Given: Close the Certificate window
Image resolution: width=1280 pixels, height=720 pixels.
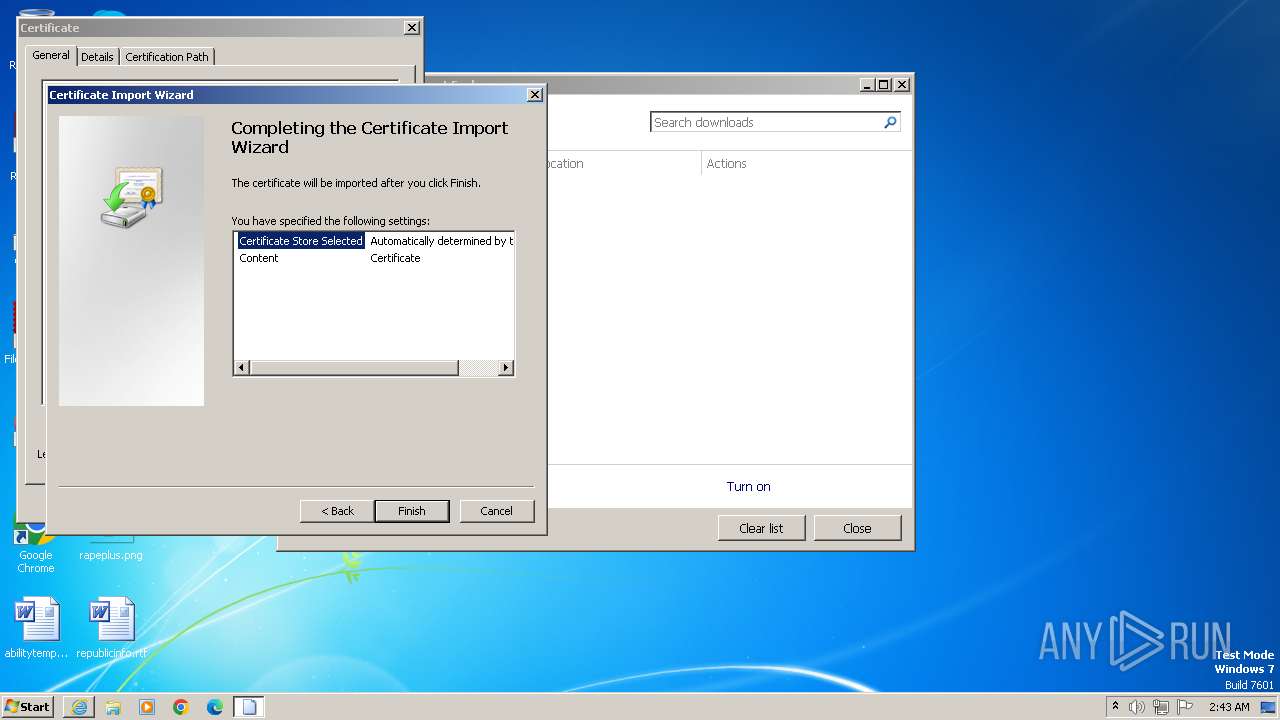Looking at the screenshot, I should click(412, 28).
